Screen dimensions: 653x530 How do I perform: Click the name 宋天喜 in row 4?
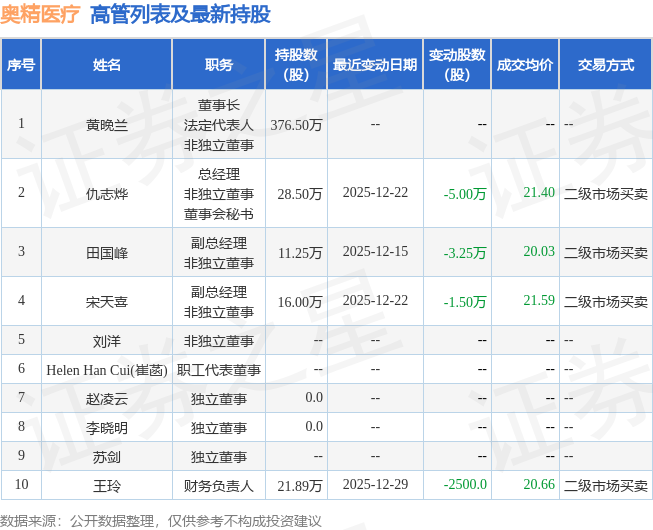107,301
